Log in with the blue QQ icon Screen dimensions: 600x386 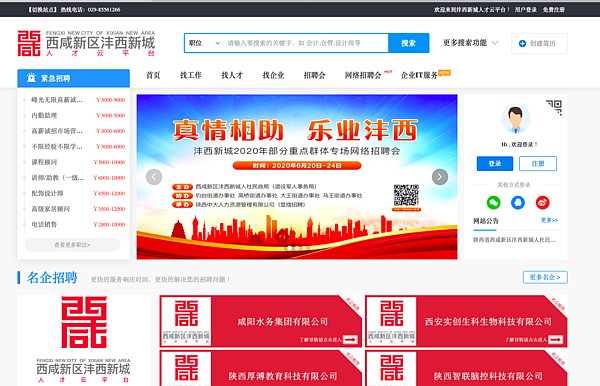(518, 202)
